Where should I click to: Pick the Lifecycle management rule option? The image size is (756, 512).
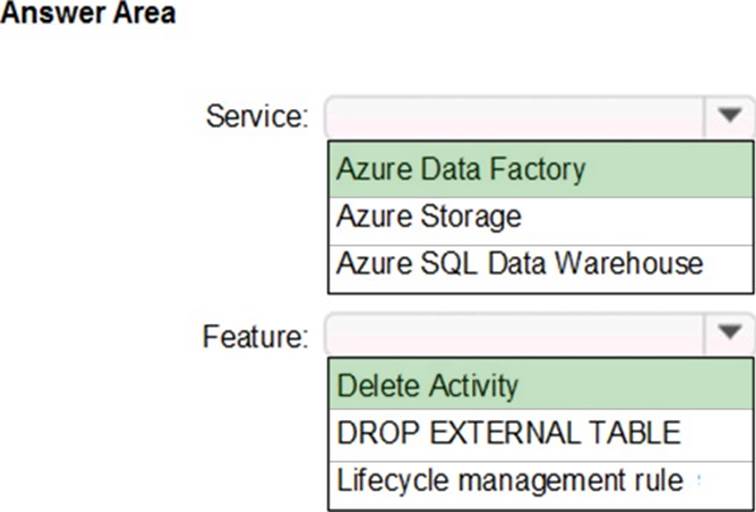pos(510,480)
